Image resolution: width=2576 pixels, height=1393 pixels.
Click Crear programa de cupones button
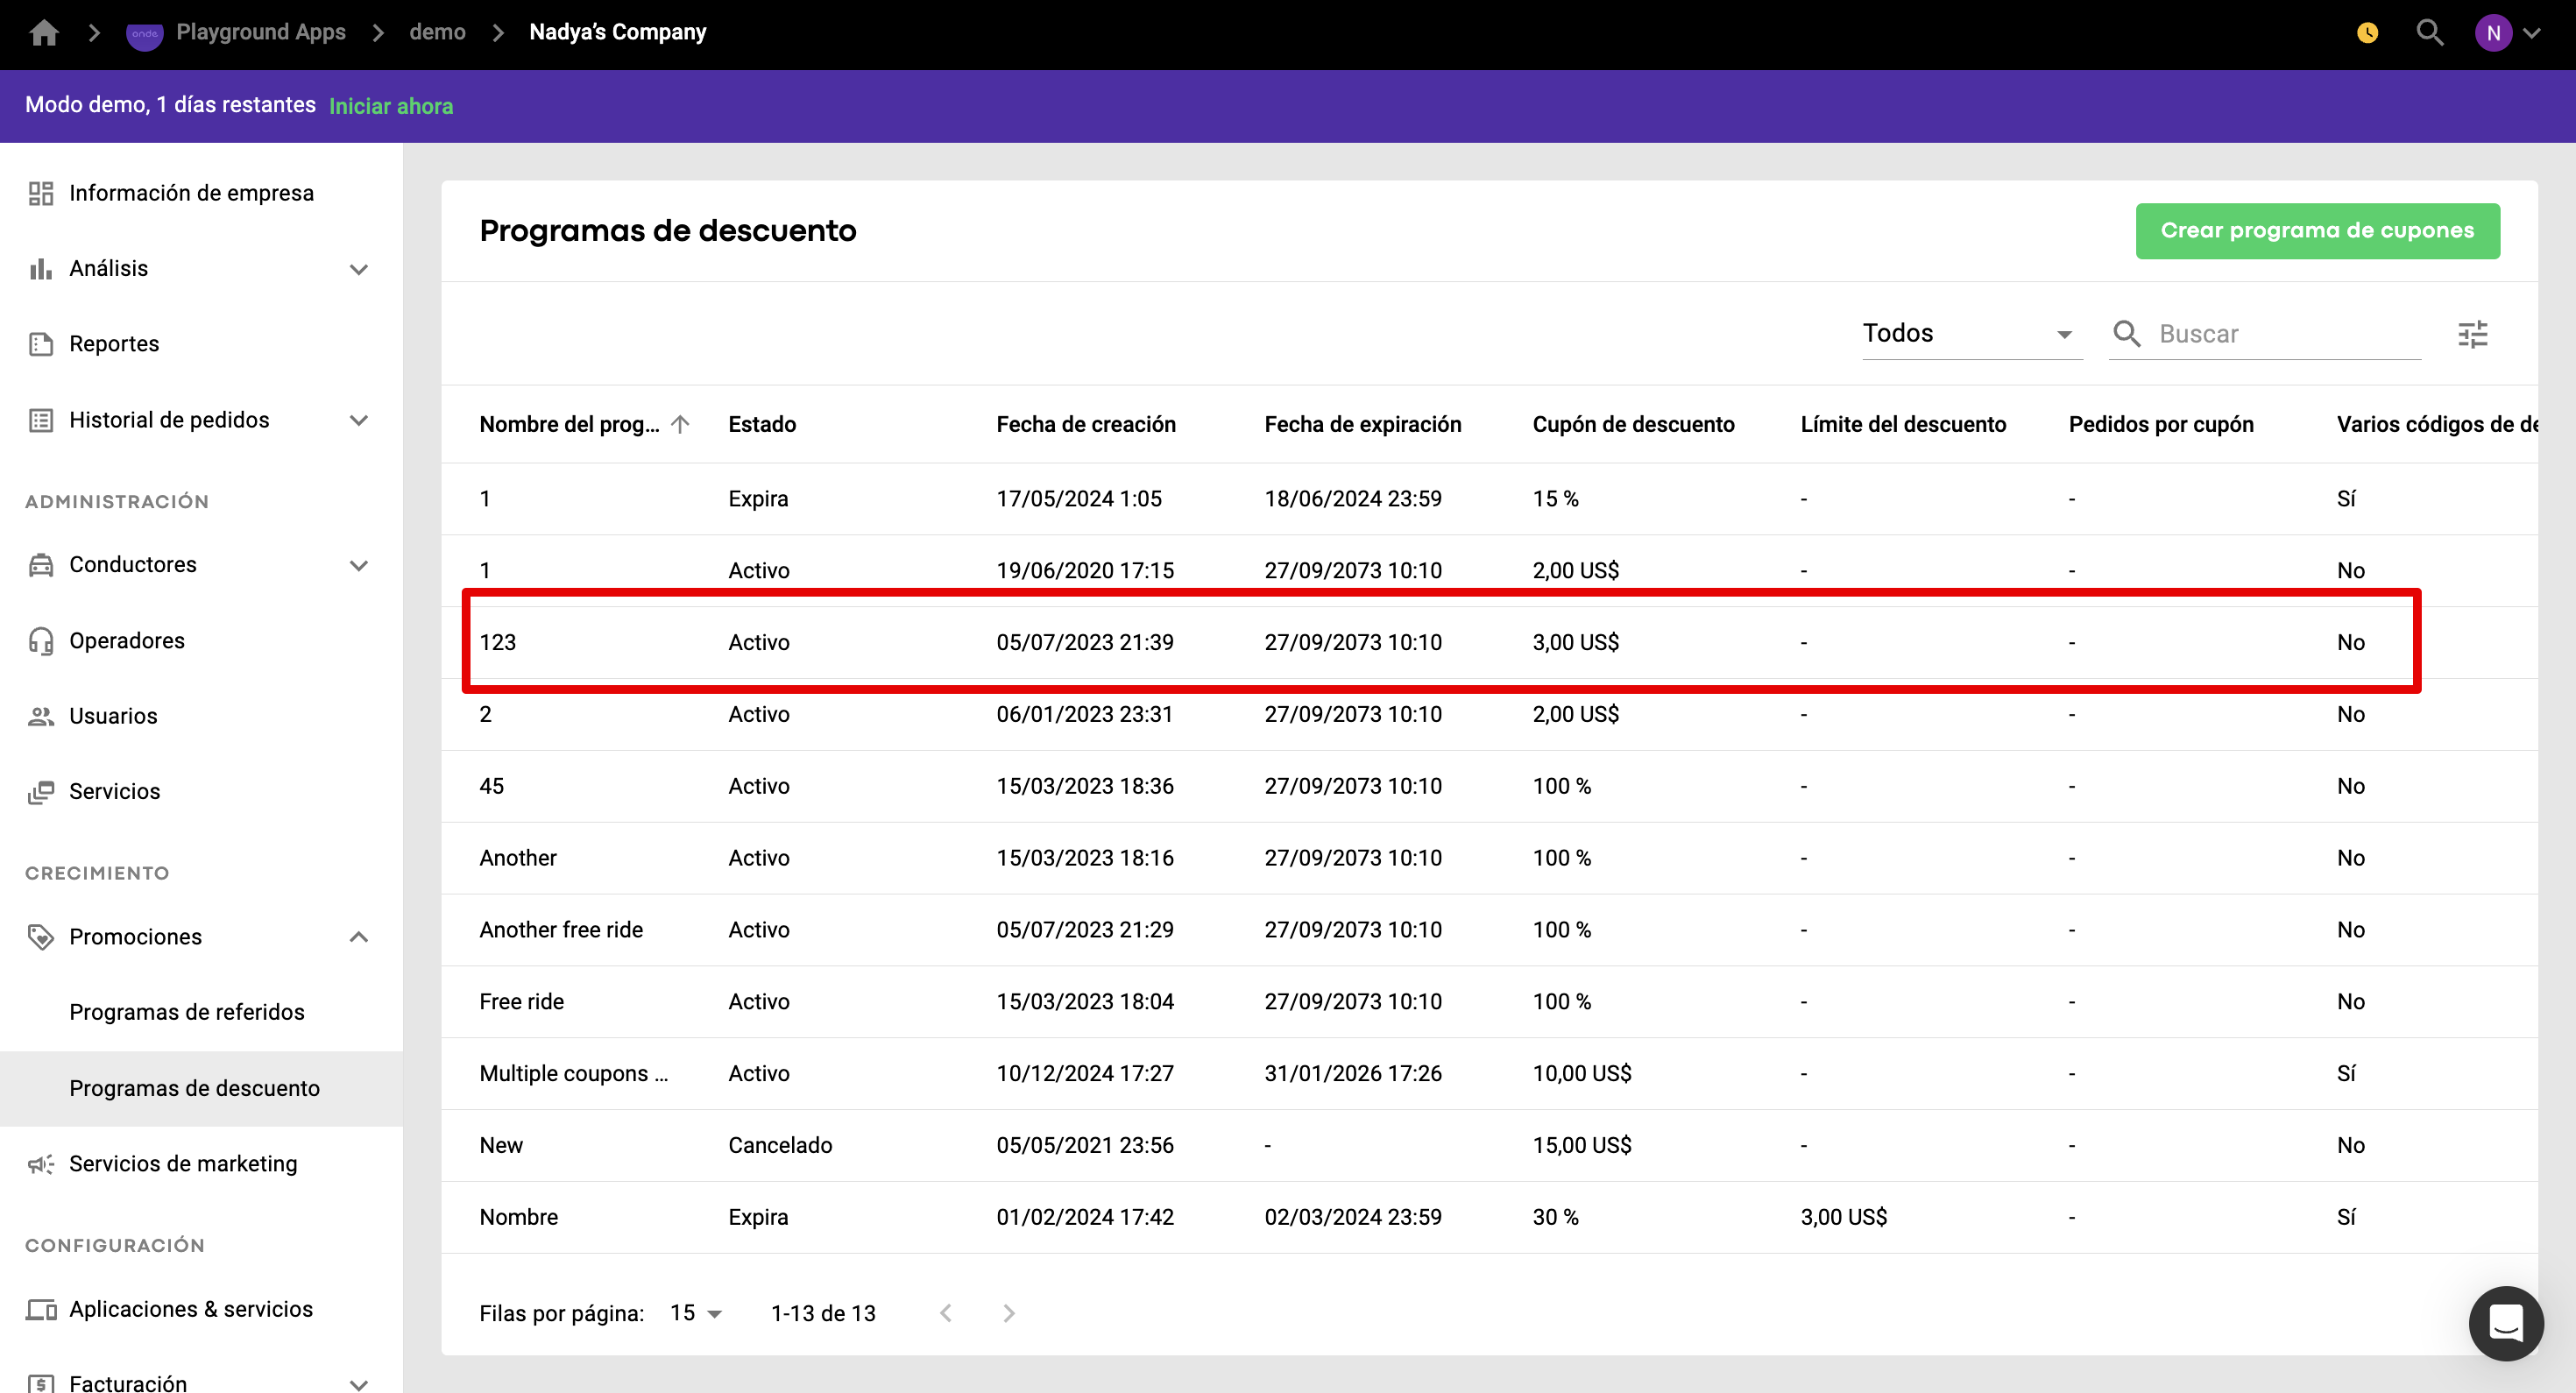point(2317,231)
